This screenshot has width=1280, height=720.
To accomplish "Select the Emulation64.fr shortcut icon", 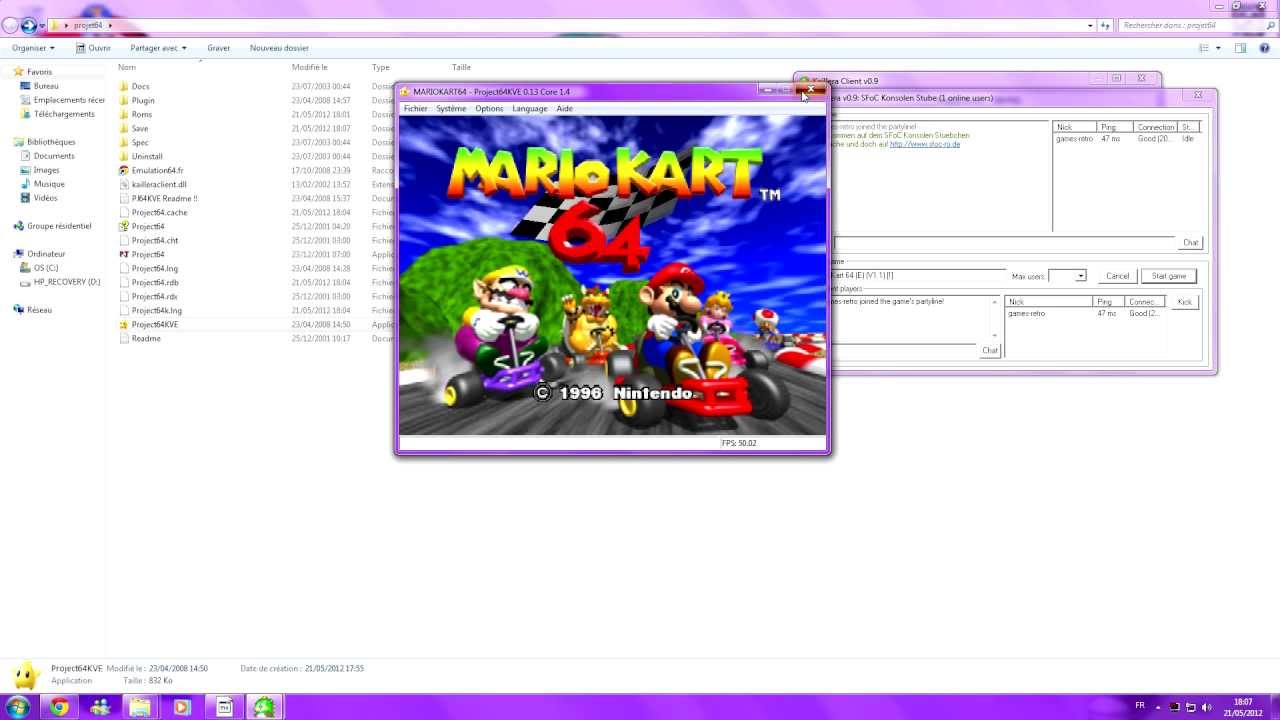I will coord(124,170).
